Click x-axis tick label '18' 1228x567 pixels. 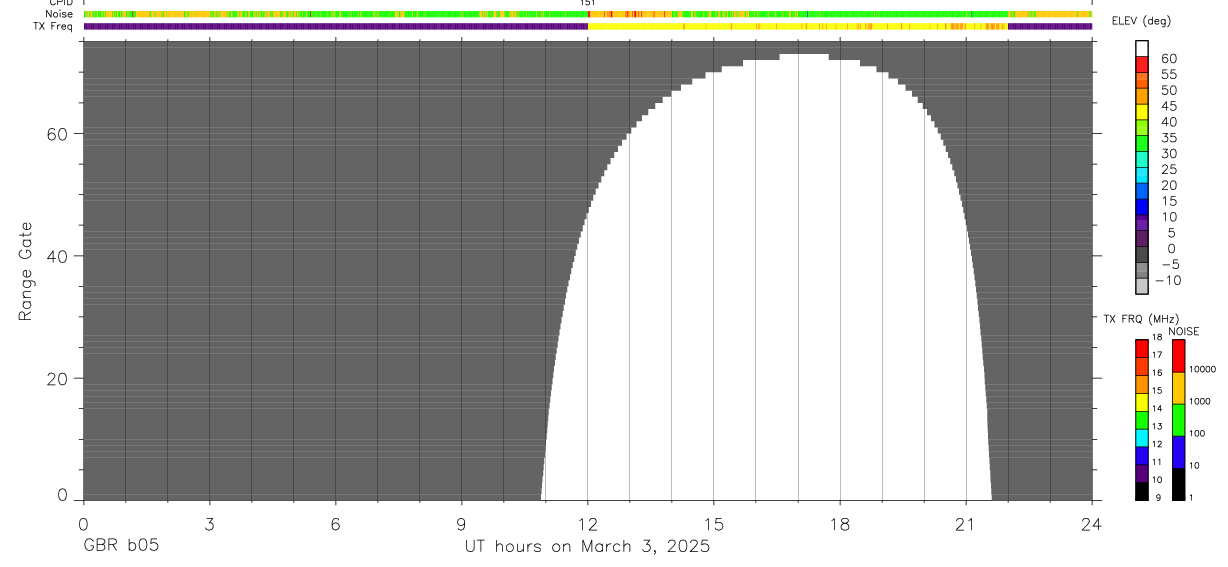839,524
